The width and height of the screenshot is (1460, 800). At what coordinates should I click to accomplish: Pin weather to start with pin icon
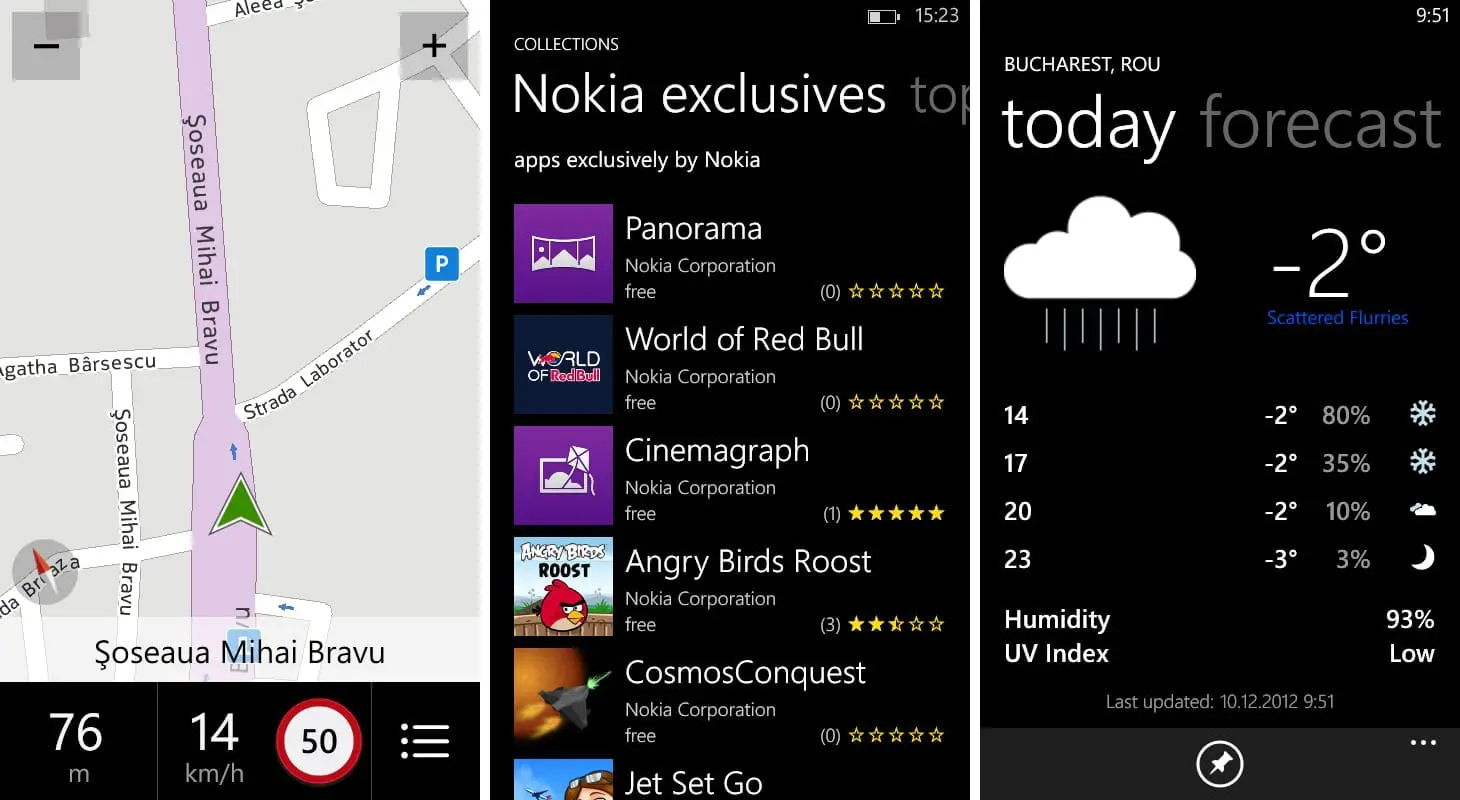pyautogui.click(x=1220, y=765)
